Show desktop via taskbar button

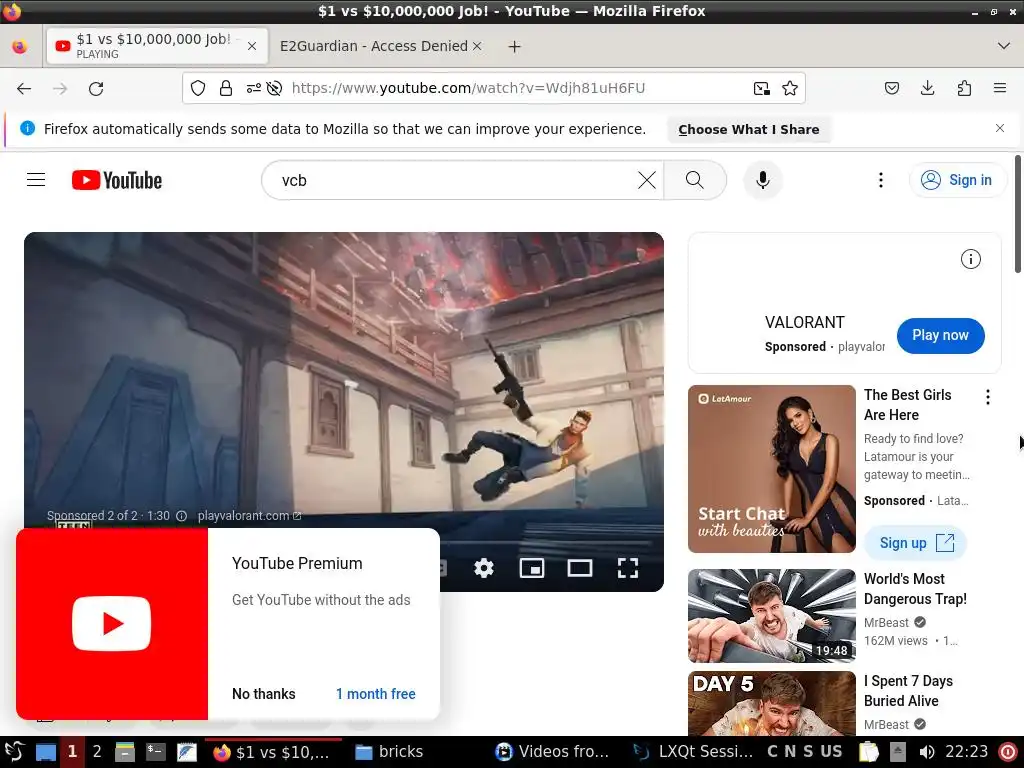(x=45, y=752)
